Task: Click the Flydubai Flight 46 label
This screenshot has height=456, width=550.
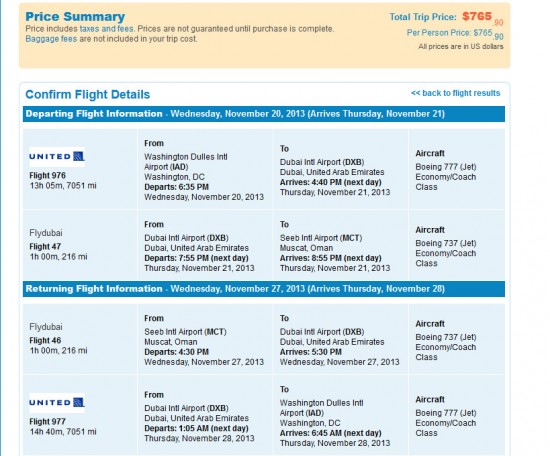Action: [x=45, y=341]
